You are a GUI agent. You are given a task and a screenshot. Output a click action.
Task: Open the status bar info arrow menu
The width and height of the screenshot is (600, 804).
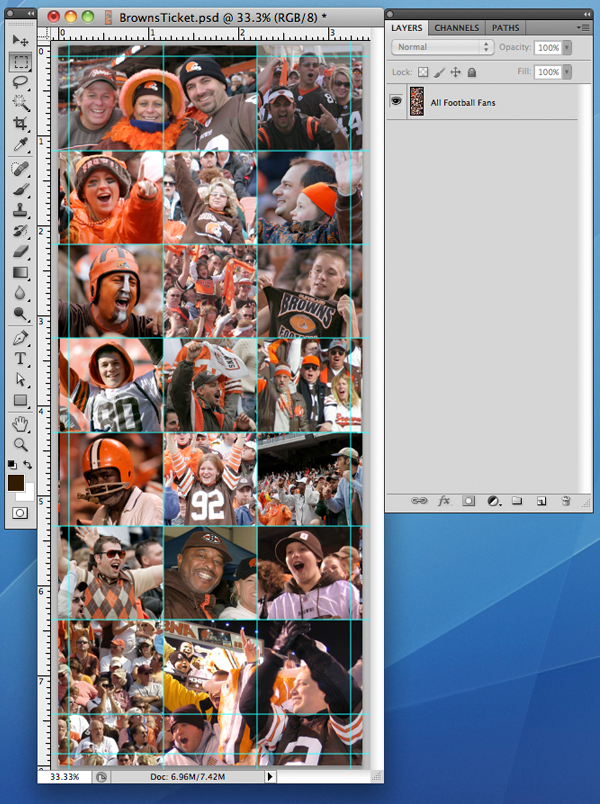click(270, 776)
